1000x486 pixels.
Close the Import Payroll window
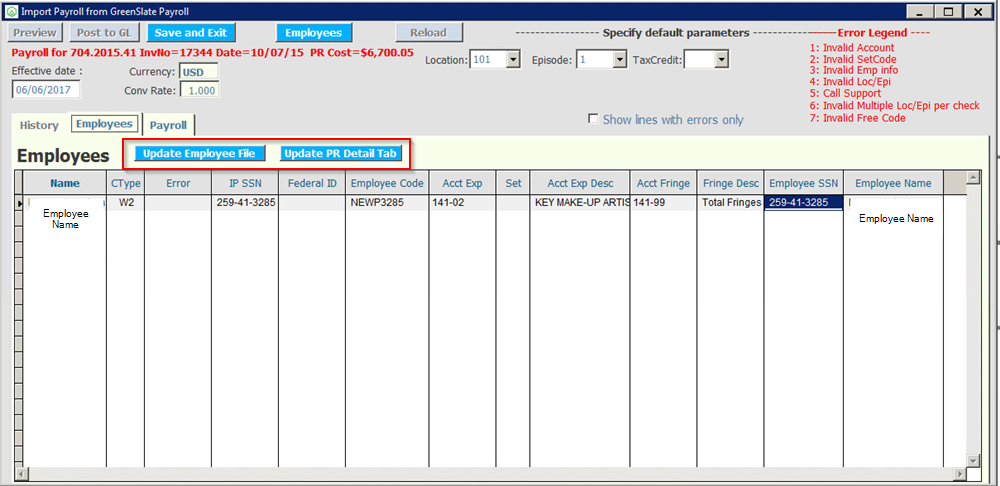coord(977,11)
